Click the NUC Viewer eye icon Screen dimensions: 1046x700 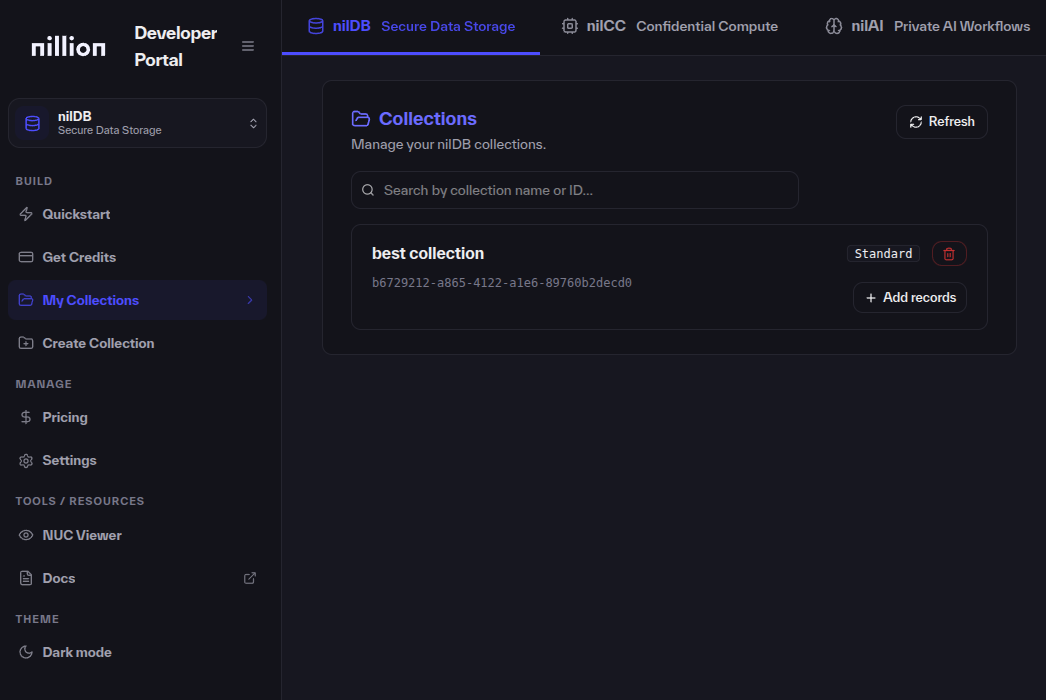(x=25, y=535)
